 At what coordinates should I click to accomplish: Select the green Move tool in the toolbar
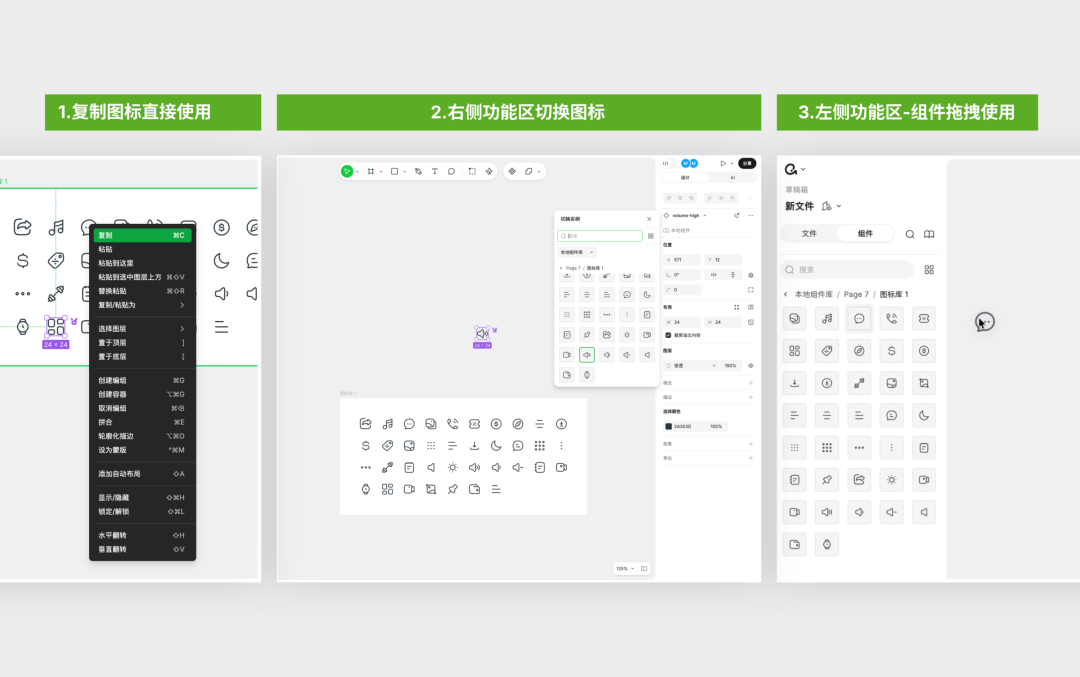tap(347, 171)
